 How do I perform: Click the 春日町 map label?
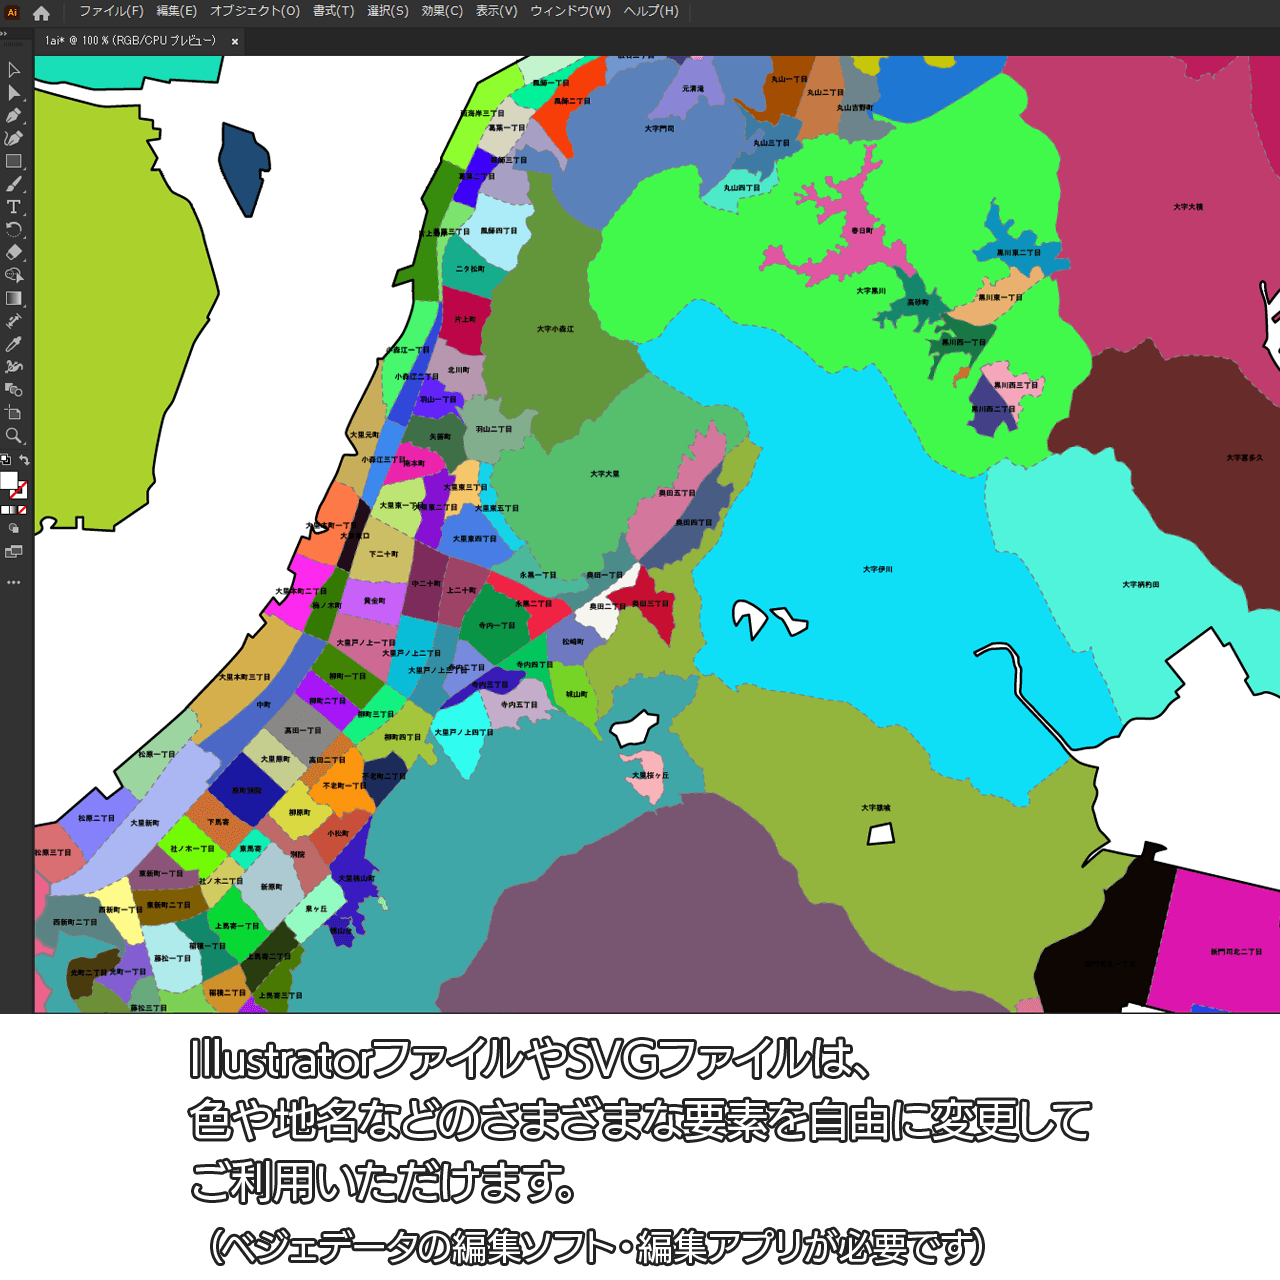tap(862, 231)
